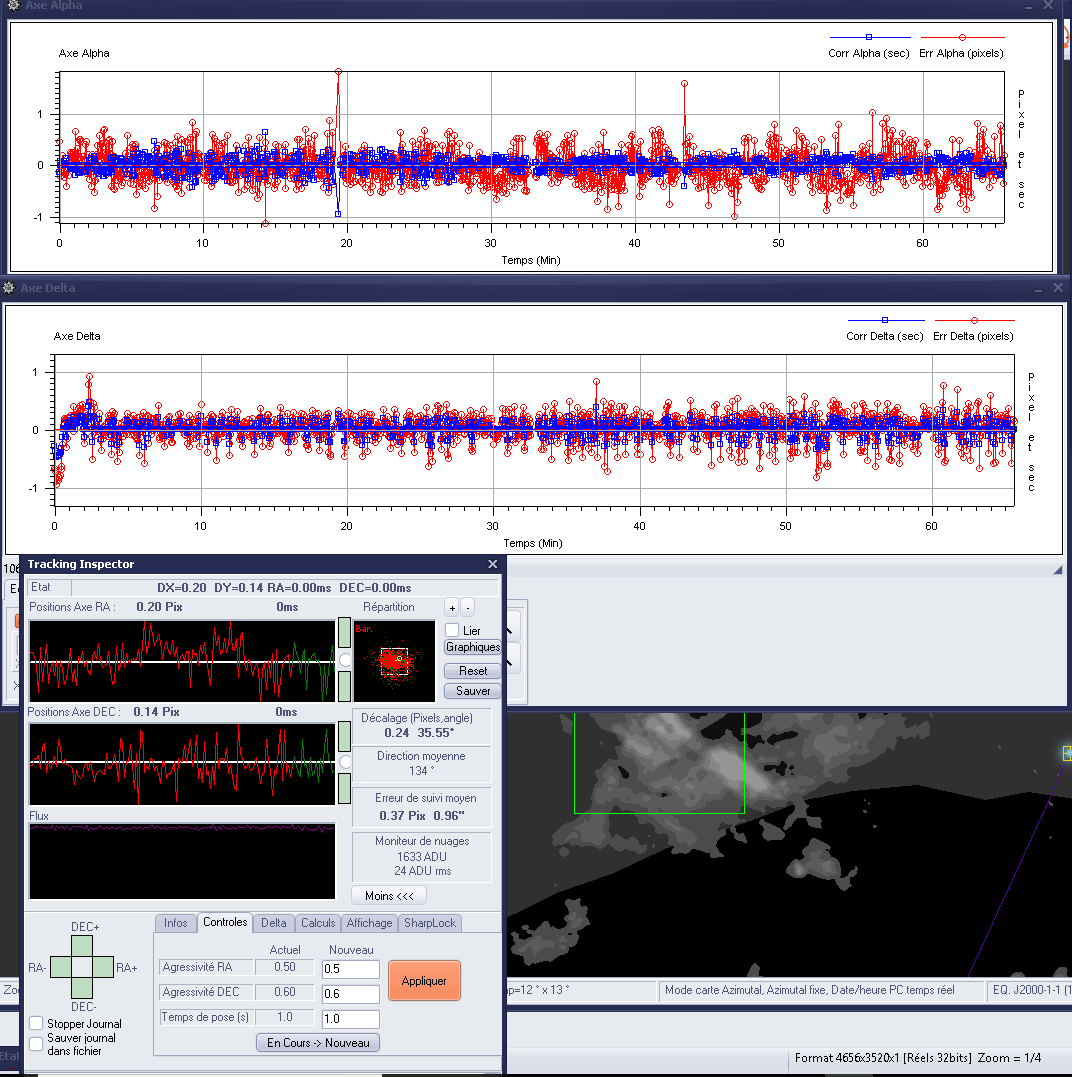
Task: Enable the Lier checkbox
Action: pos(452,630)
